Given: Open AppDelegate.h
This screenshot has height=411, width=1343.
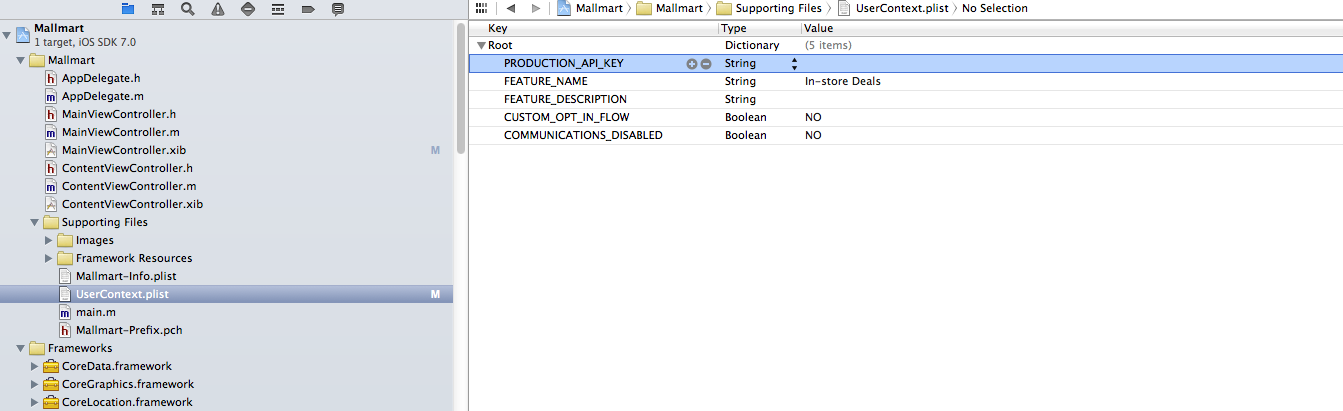Looking at the screenshot, I should click(101, 78).
